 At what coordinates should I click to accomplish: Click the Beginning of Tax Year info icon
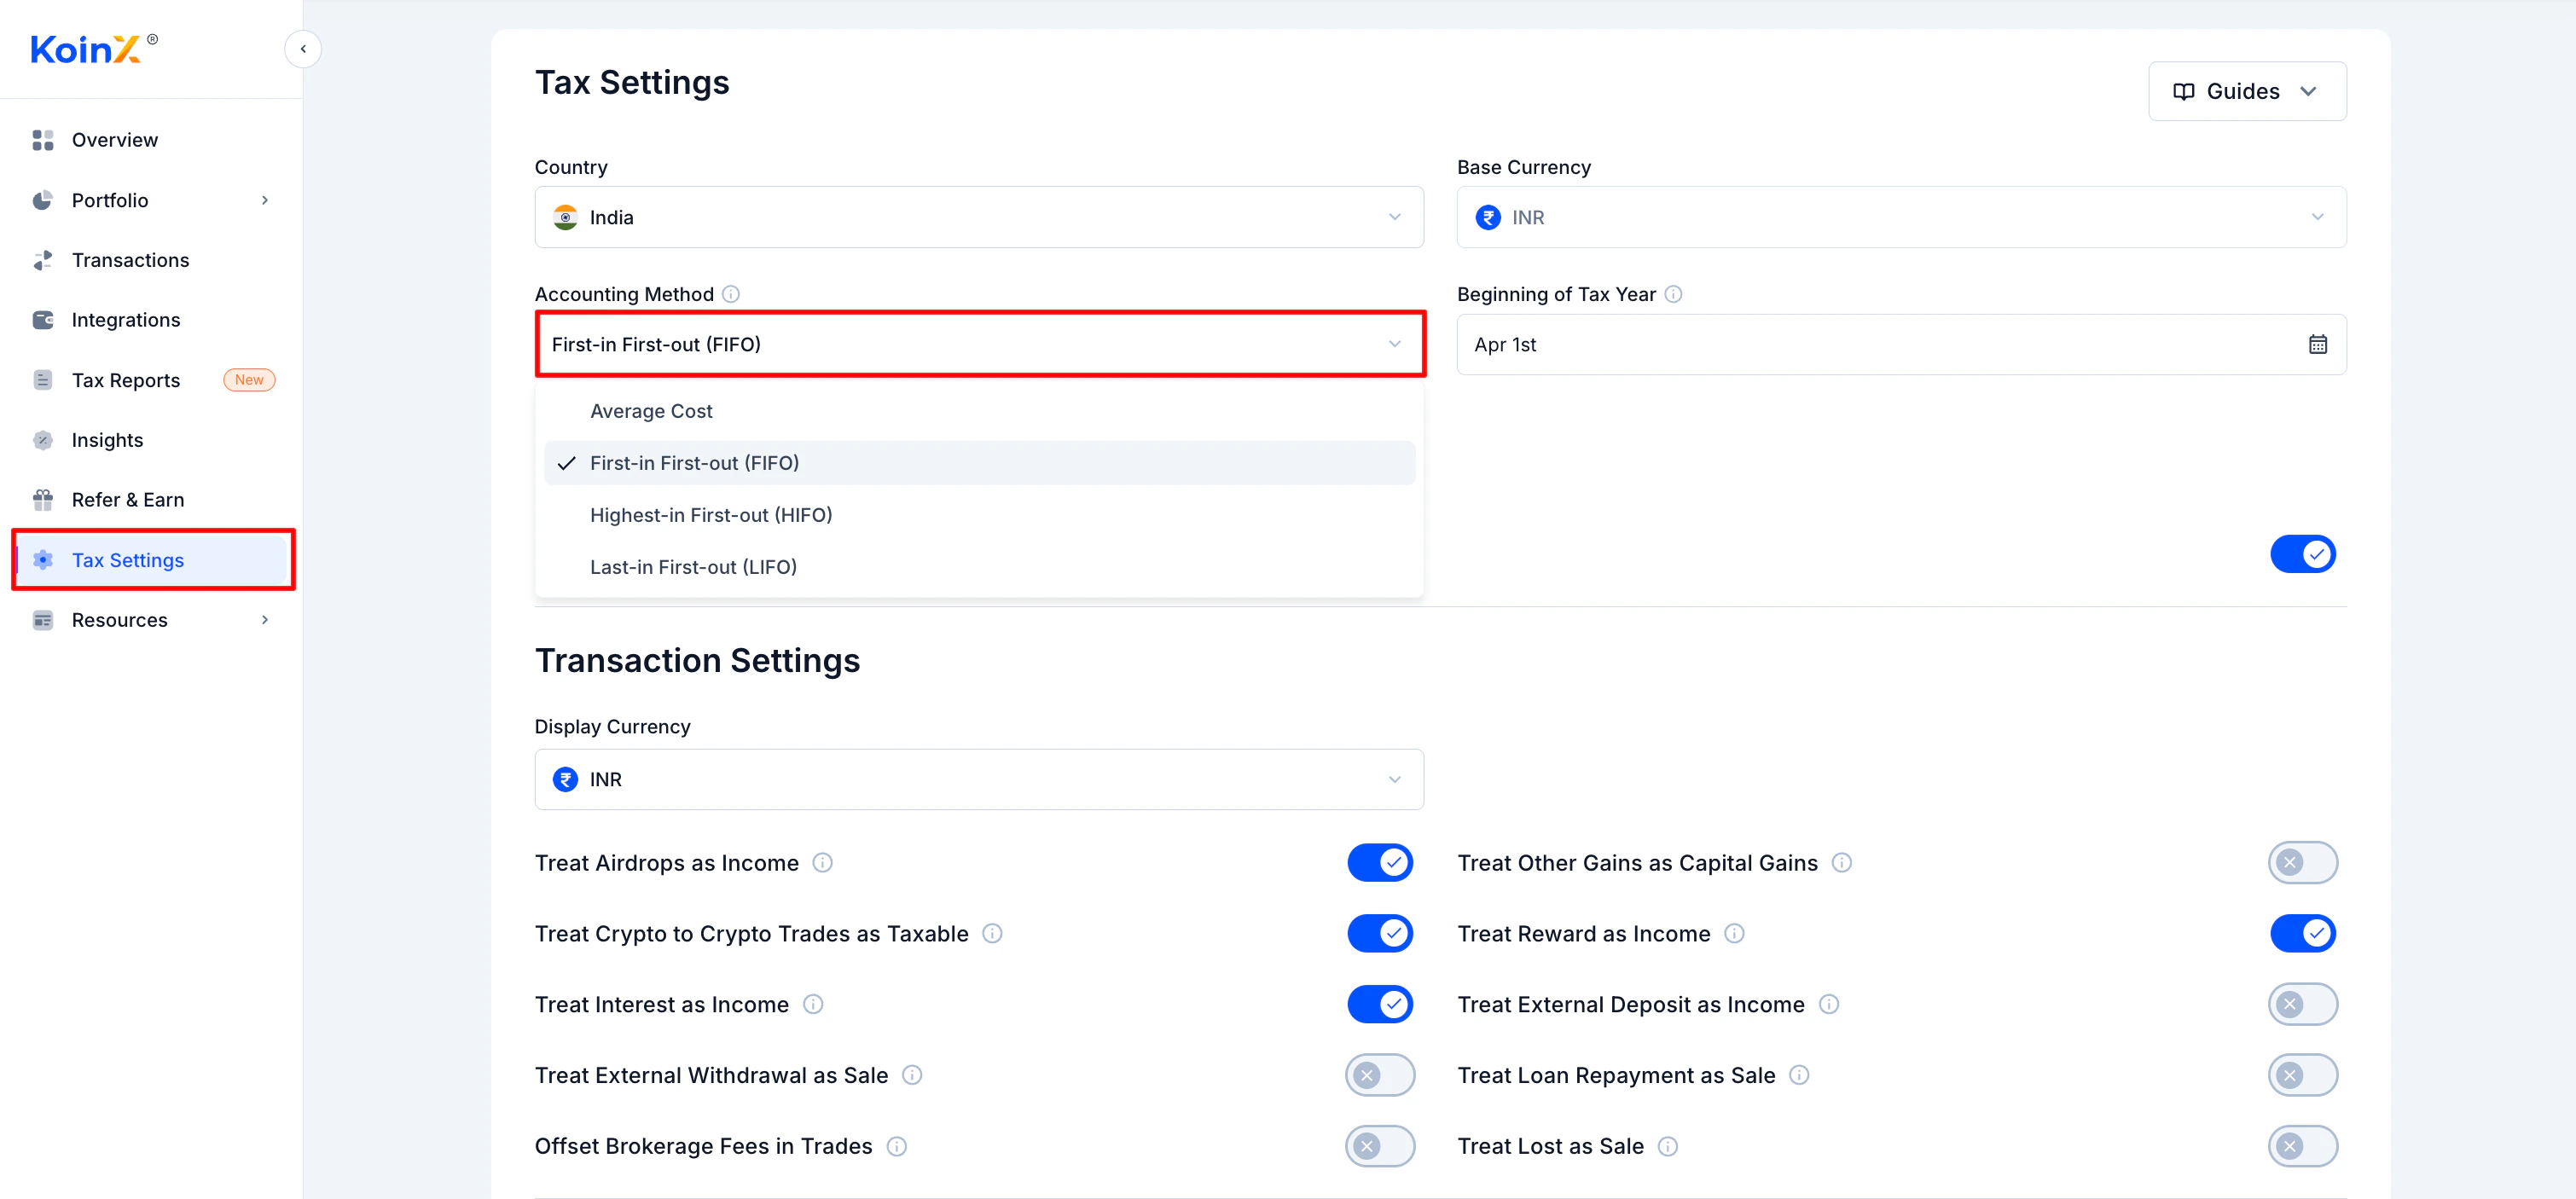point(1673,294)
